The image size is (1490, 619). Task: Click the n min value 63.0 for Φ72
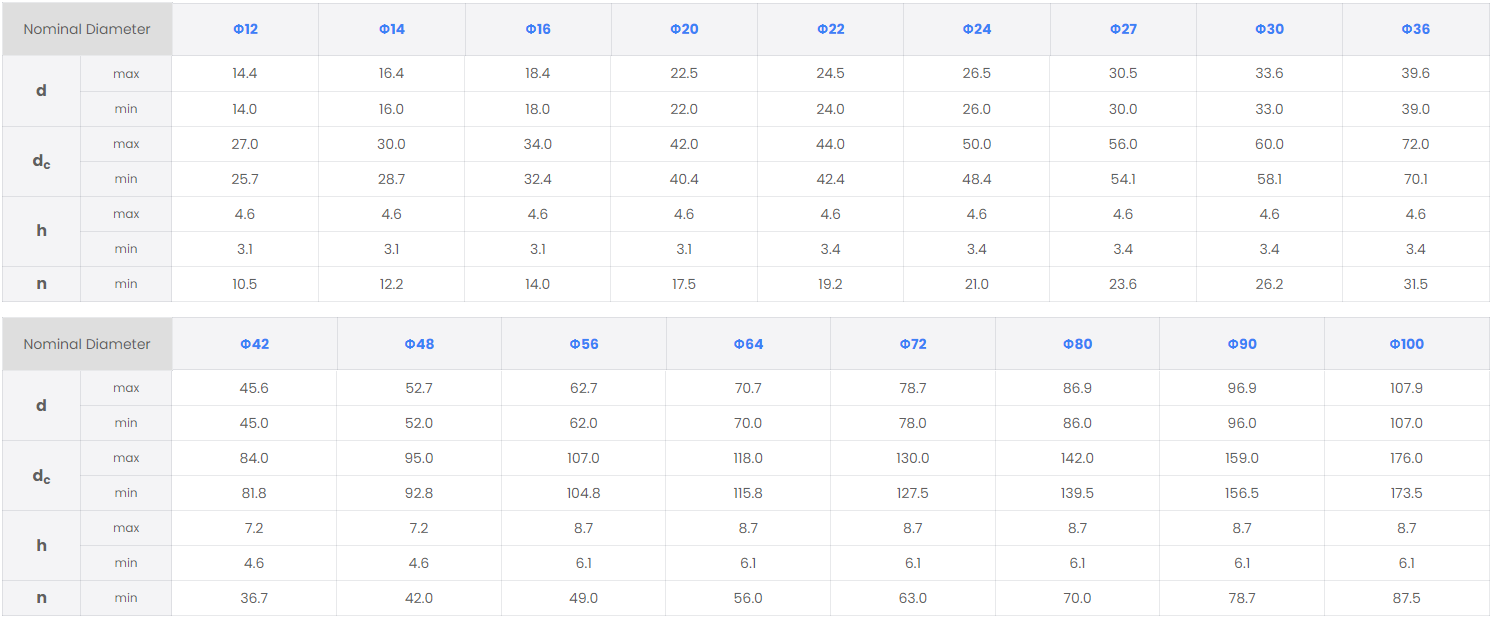click(x=913, y=599)
